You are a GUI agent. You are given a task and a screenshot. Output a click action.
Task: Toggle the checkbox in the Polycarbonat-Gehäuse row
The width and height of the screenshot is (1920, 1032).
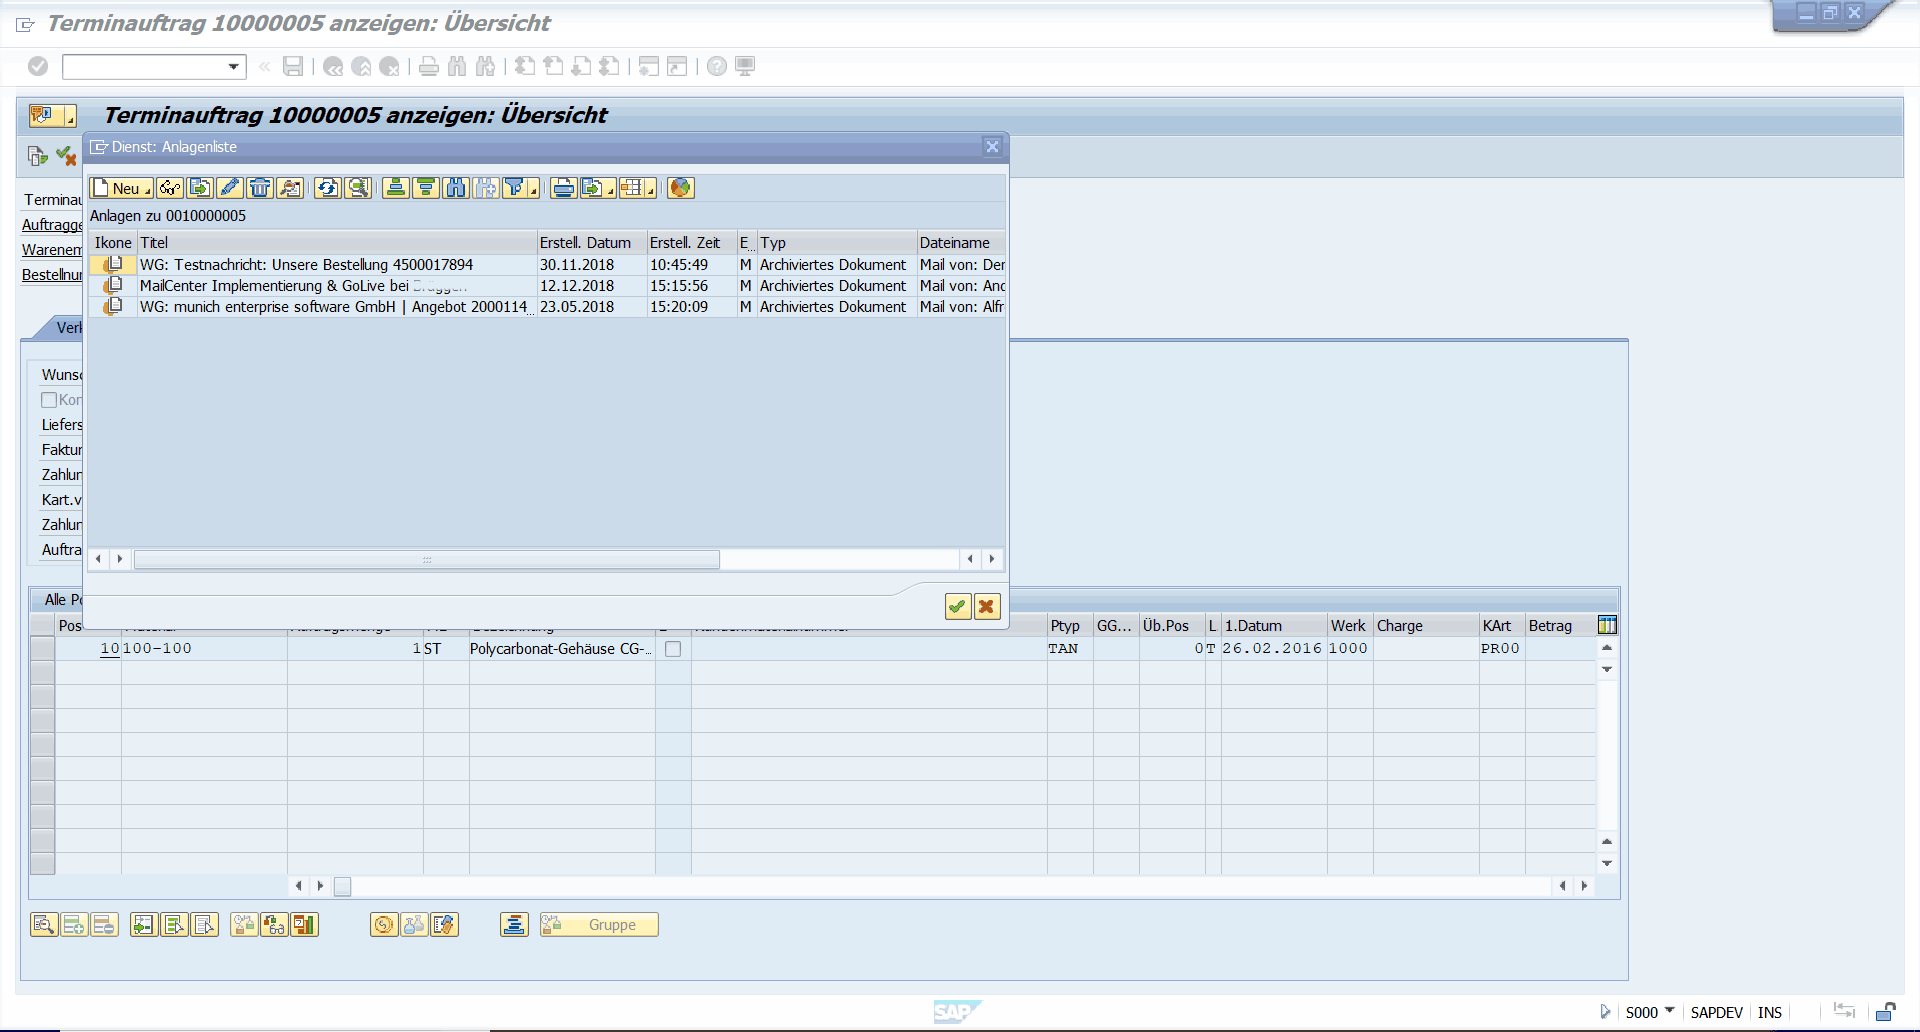tap(673, 649)
